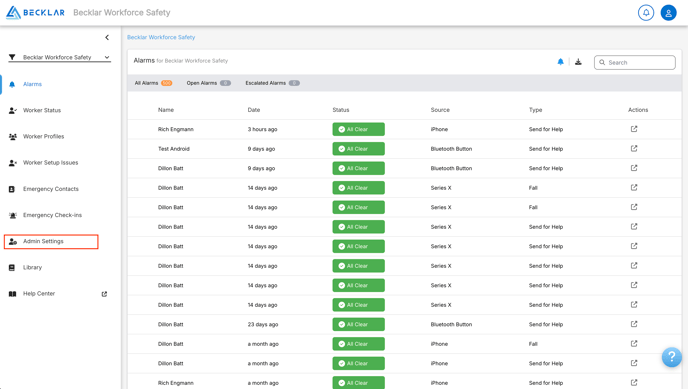Go to Alarms in the sidebar
Viewport: 688px width, 389px height.
[32, 84]
